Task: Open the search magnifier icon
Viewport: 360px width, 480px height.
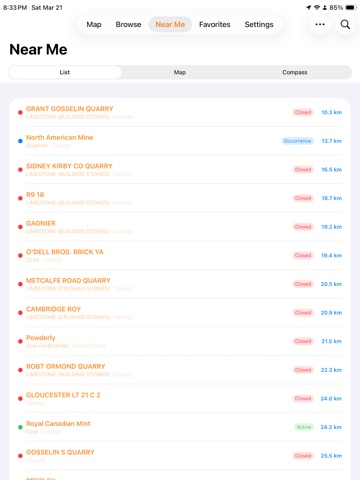Action: pyautogui.click(x=345, y=24)
